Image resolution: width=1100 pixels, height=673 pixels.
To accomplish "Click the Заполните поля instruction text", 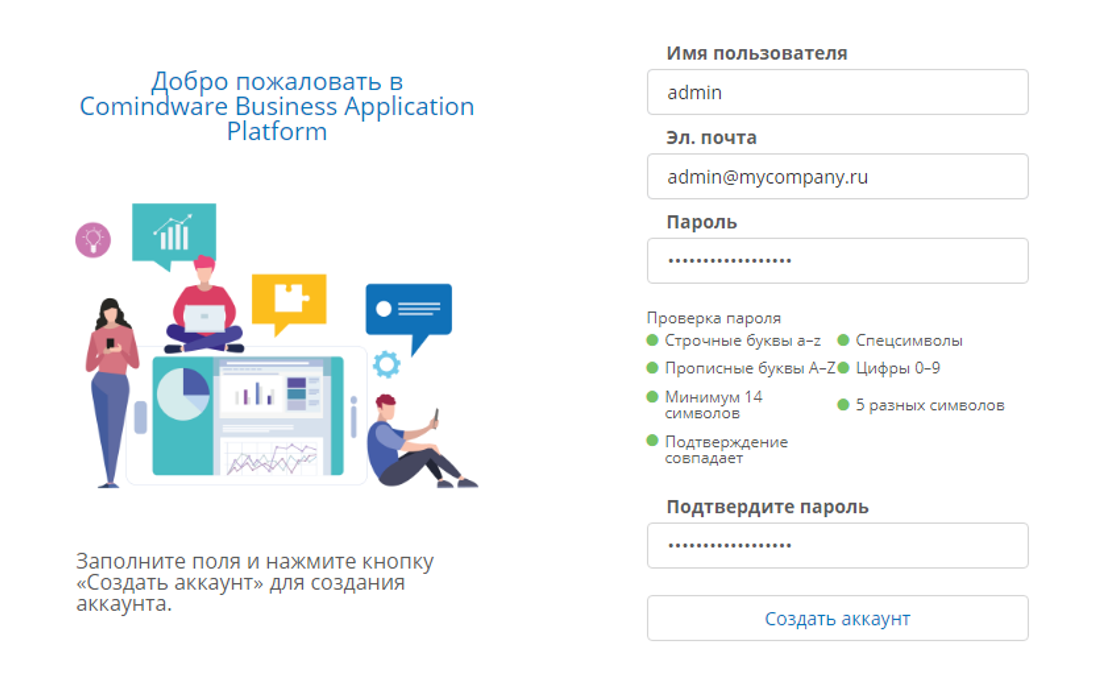I will (x=255, y=582).
